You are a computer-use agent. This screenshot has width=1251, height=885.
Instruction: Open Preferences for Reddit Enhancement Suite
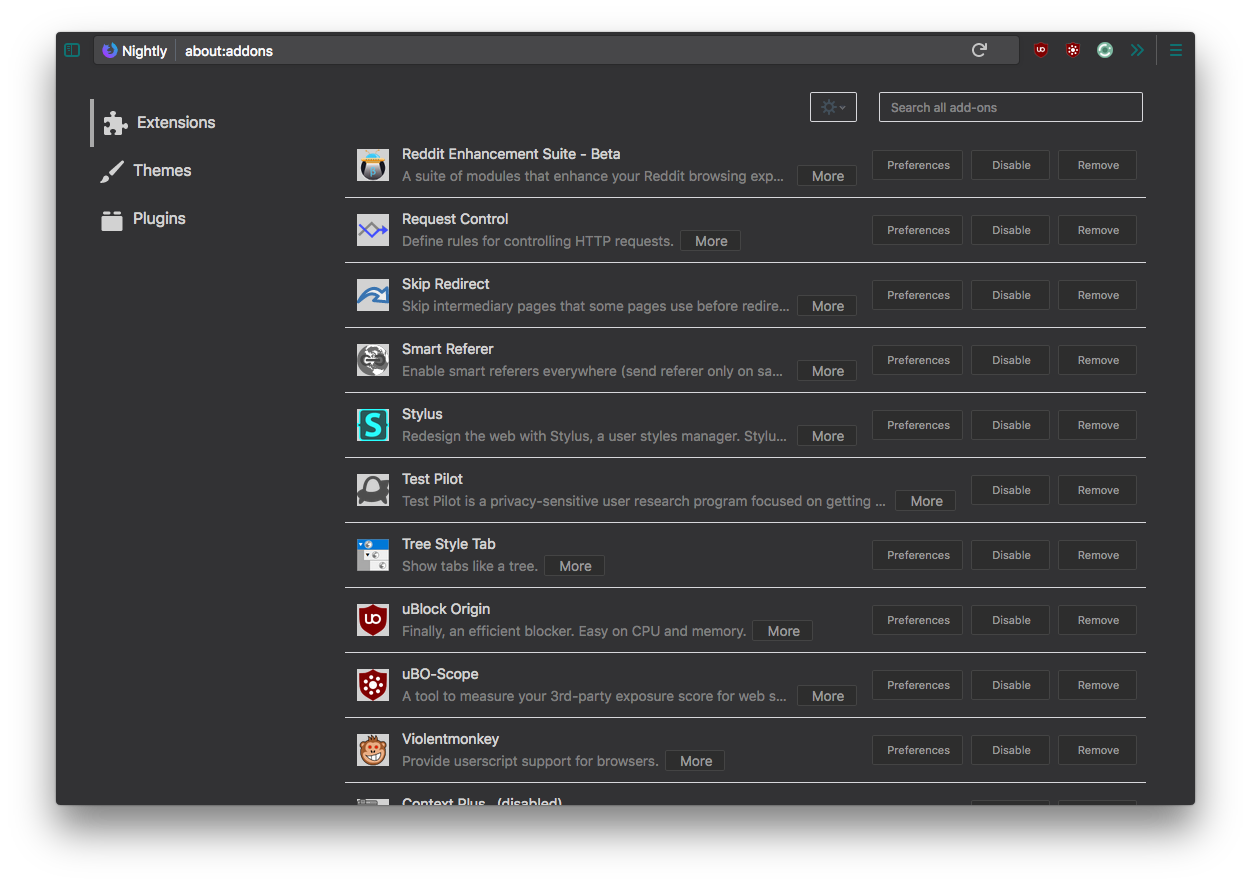(918, 165)
